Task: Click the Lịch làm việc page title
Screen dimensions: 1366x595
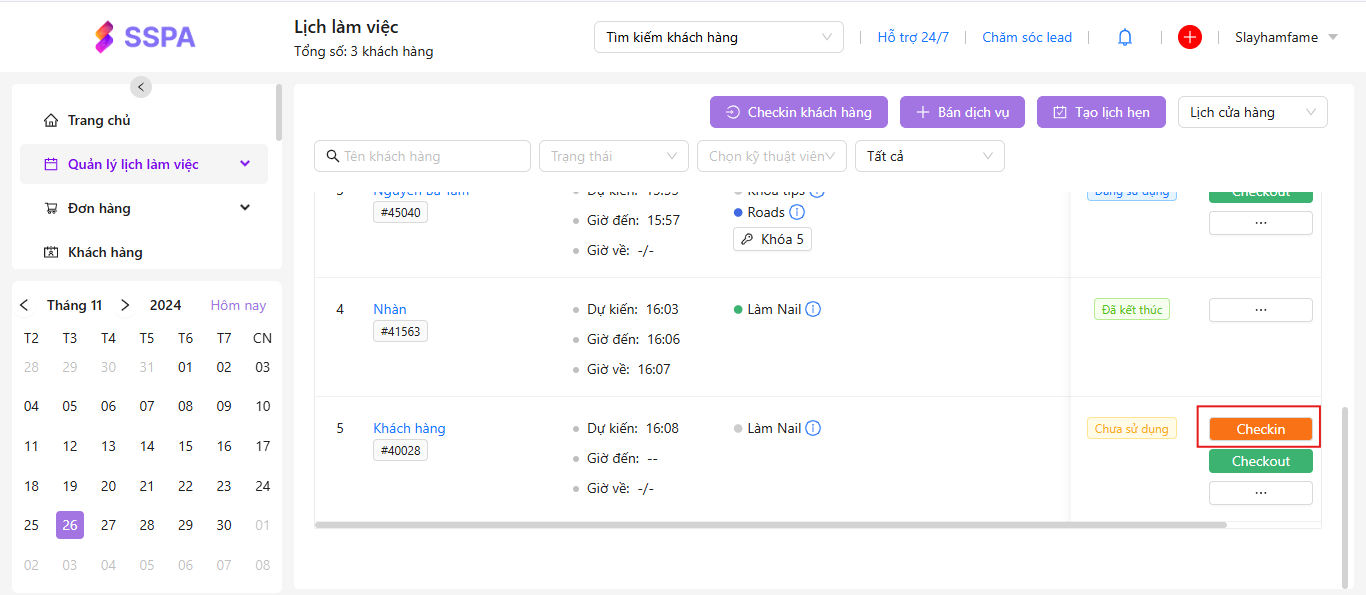Action: point(346,27)
